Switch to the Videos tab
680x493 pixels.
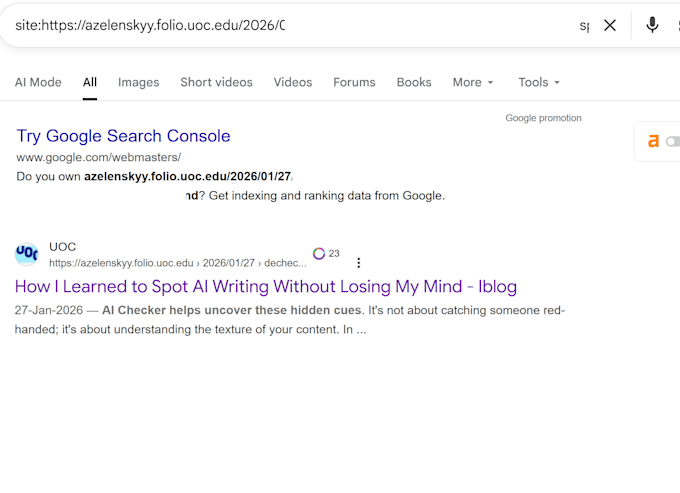coord(293,82)
